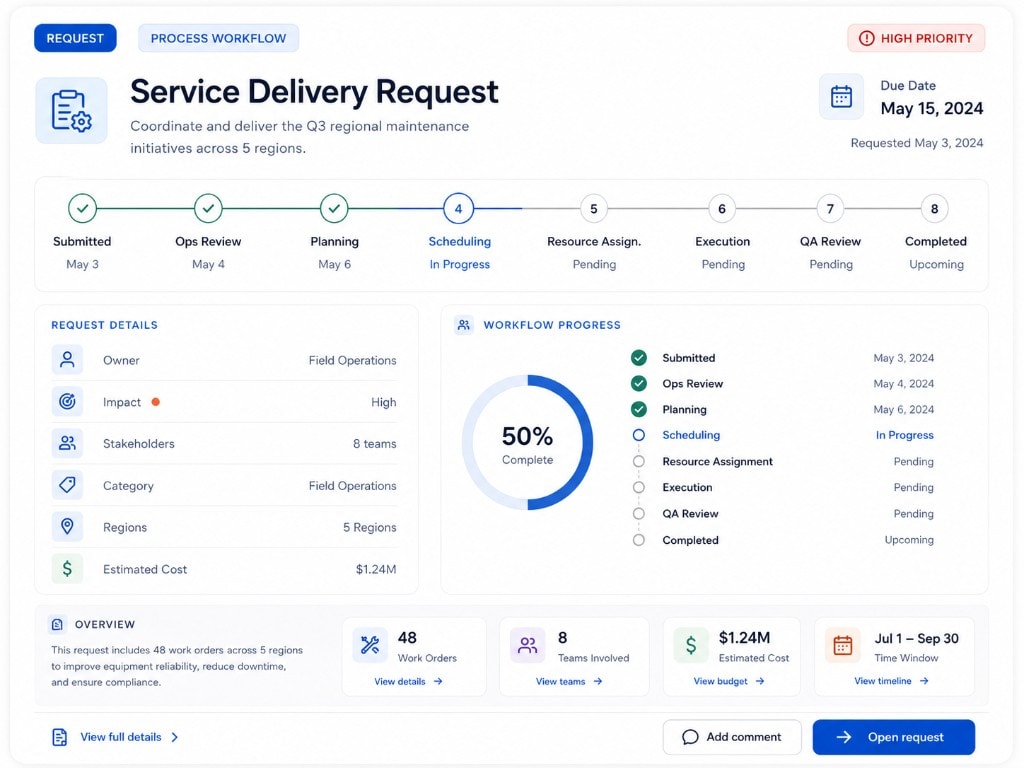The width and height of the screenshot is (1024, 768).
Task: Click the Jul 1 – Sep 30 time window
Action: (x=917, y=639)
